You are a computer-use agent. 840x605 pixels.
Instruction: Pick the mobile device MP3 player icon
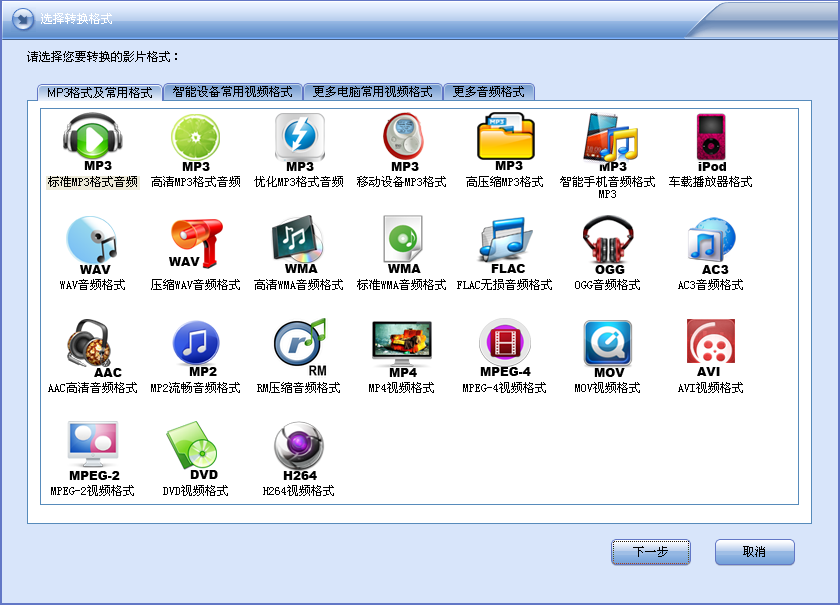(403, 142)
